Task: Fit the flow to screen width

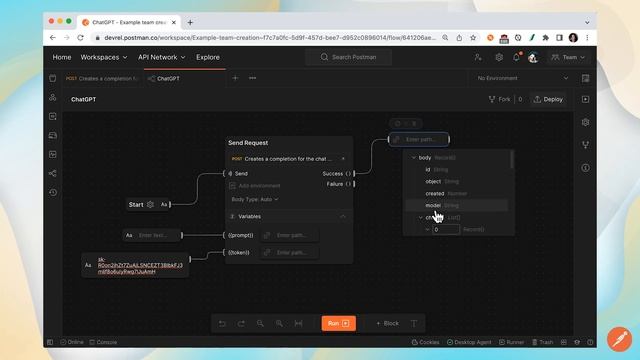Action: 298,323
